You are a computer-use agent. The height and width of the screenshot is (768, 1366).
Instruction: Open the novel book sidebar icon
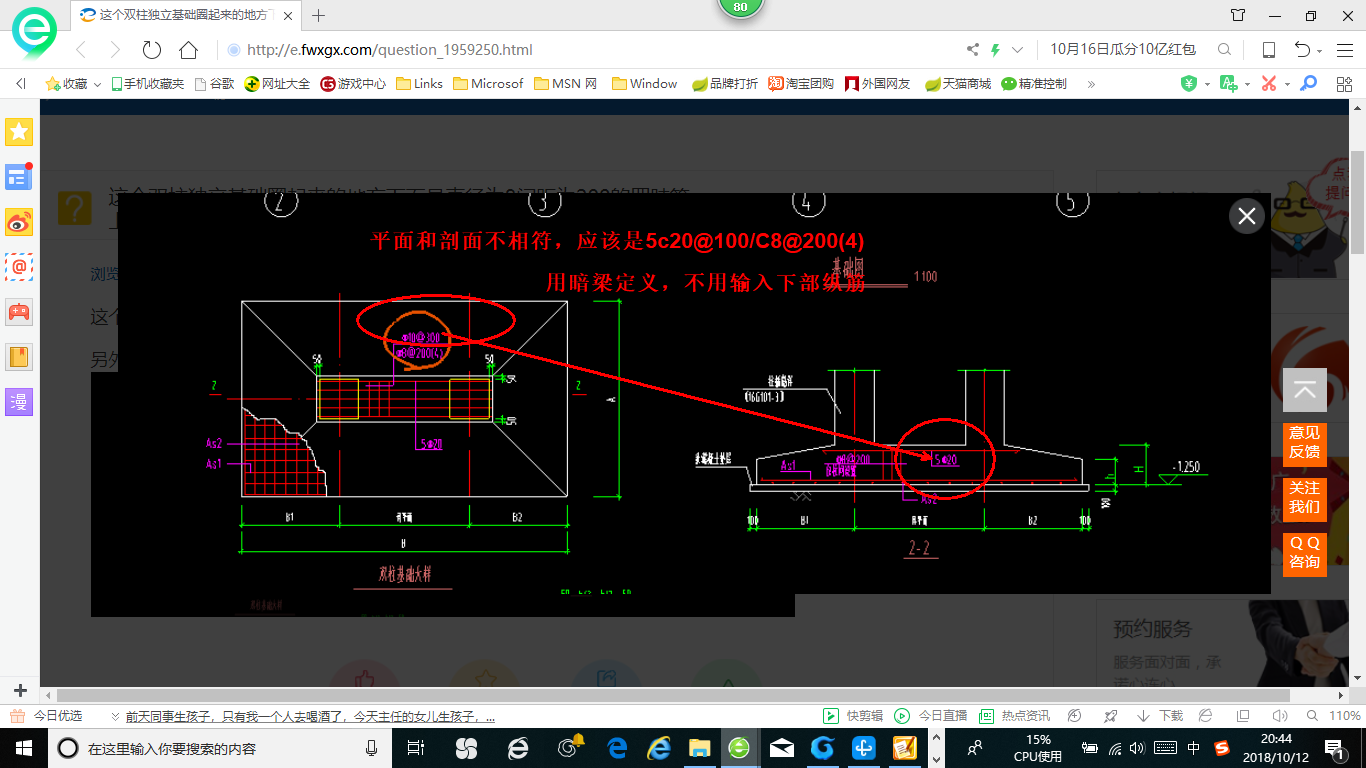coord(20,357)
